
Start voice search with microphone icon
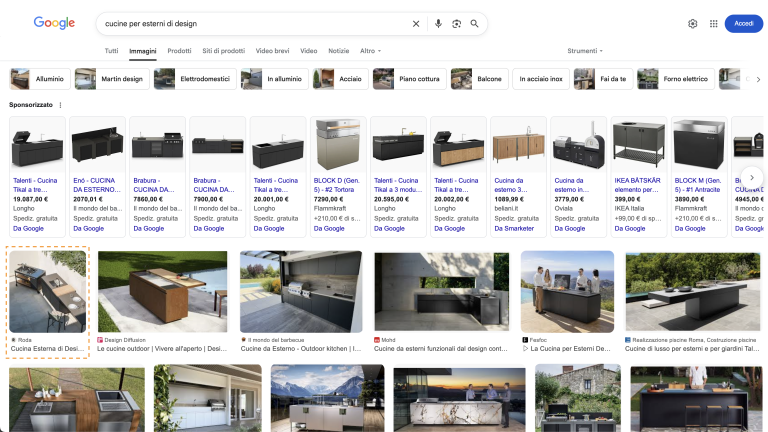coord(438,24)
